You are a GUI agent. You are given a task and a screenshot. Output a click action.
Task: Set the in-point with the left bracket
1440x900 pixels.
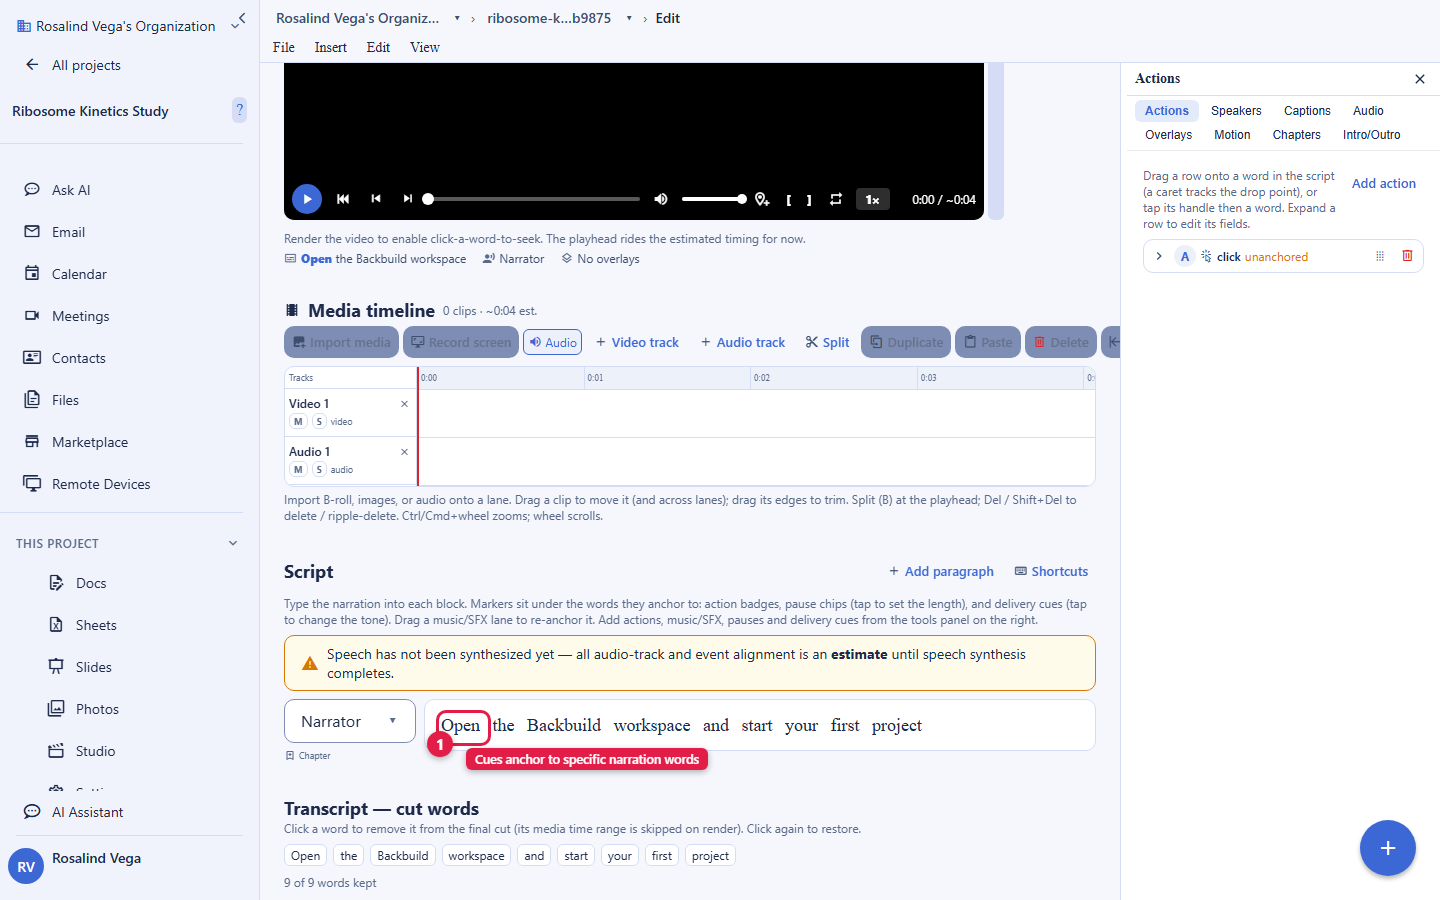(x=789, y=200)
